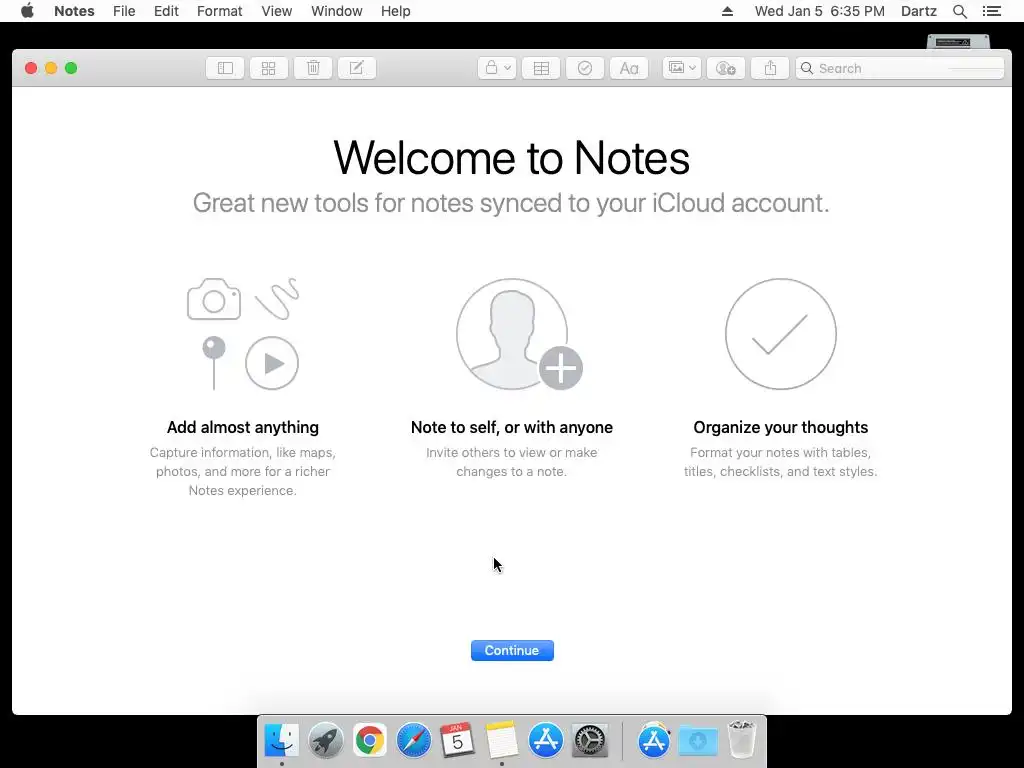The height and width of the screenshot is (768, 1024).
Task: Click the person with plus illustration
Action: coord(519,334)
